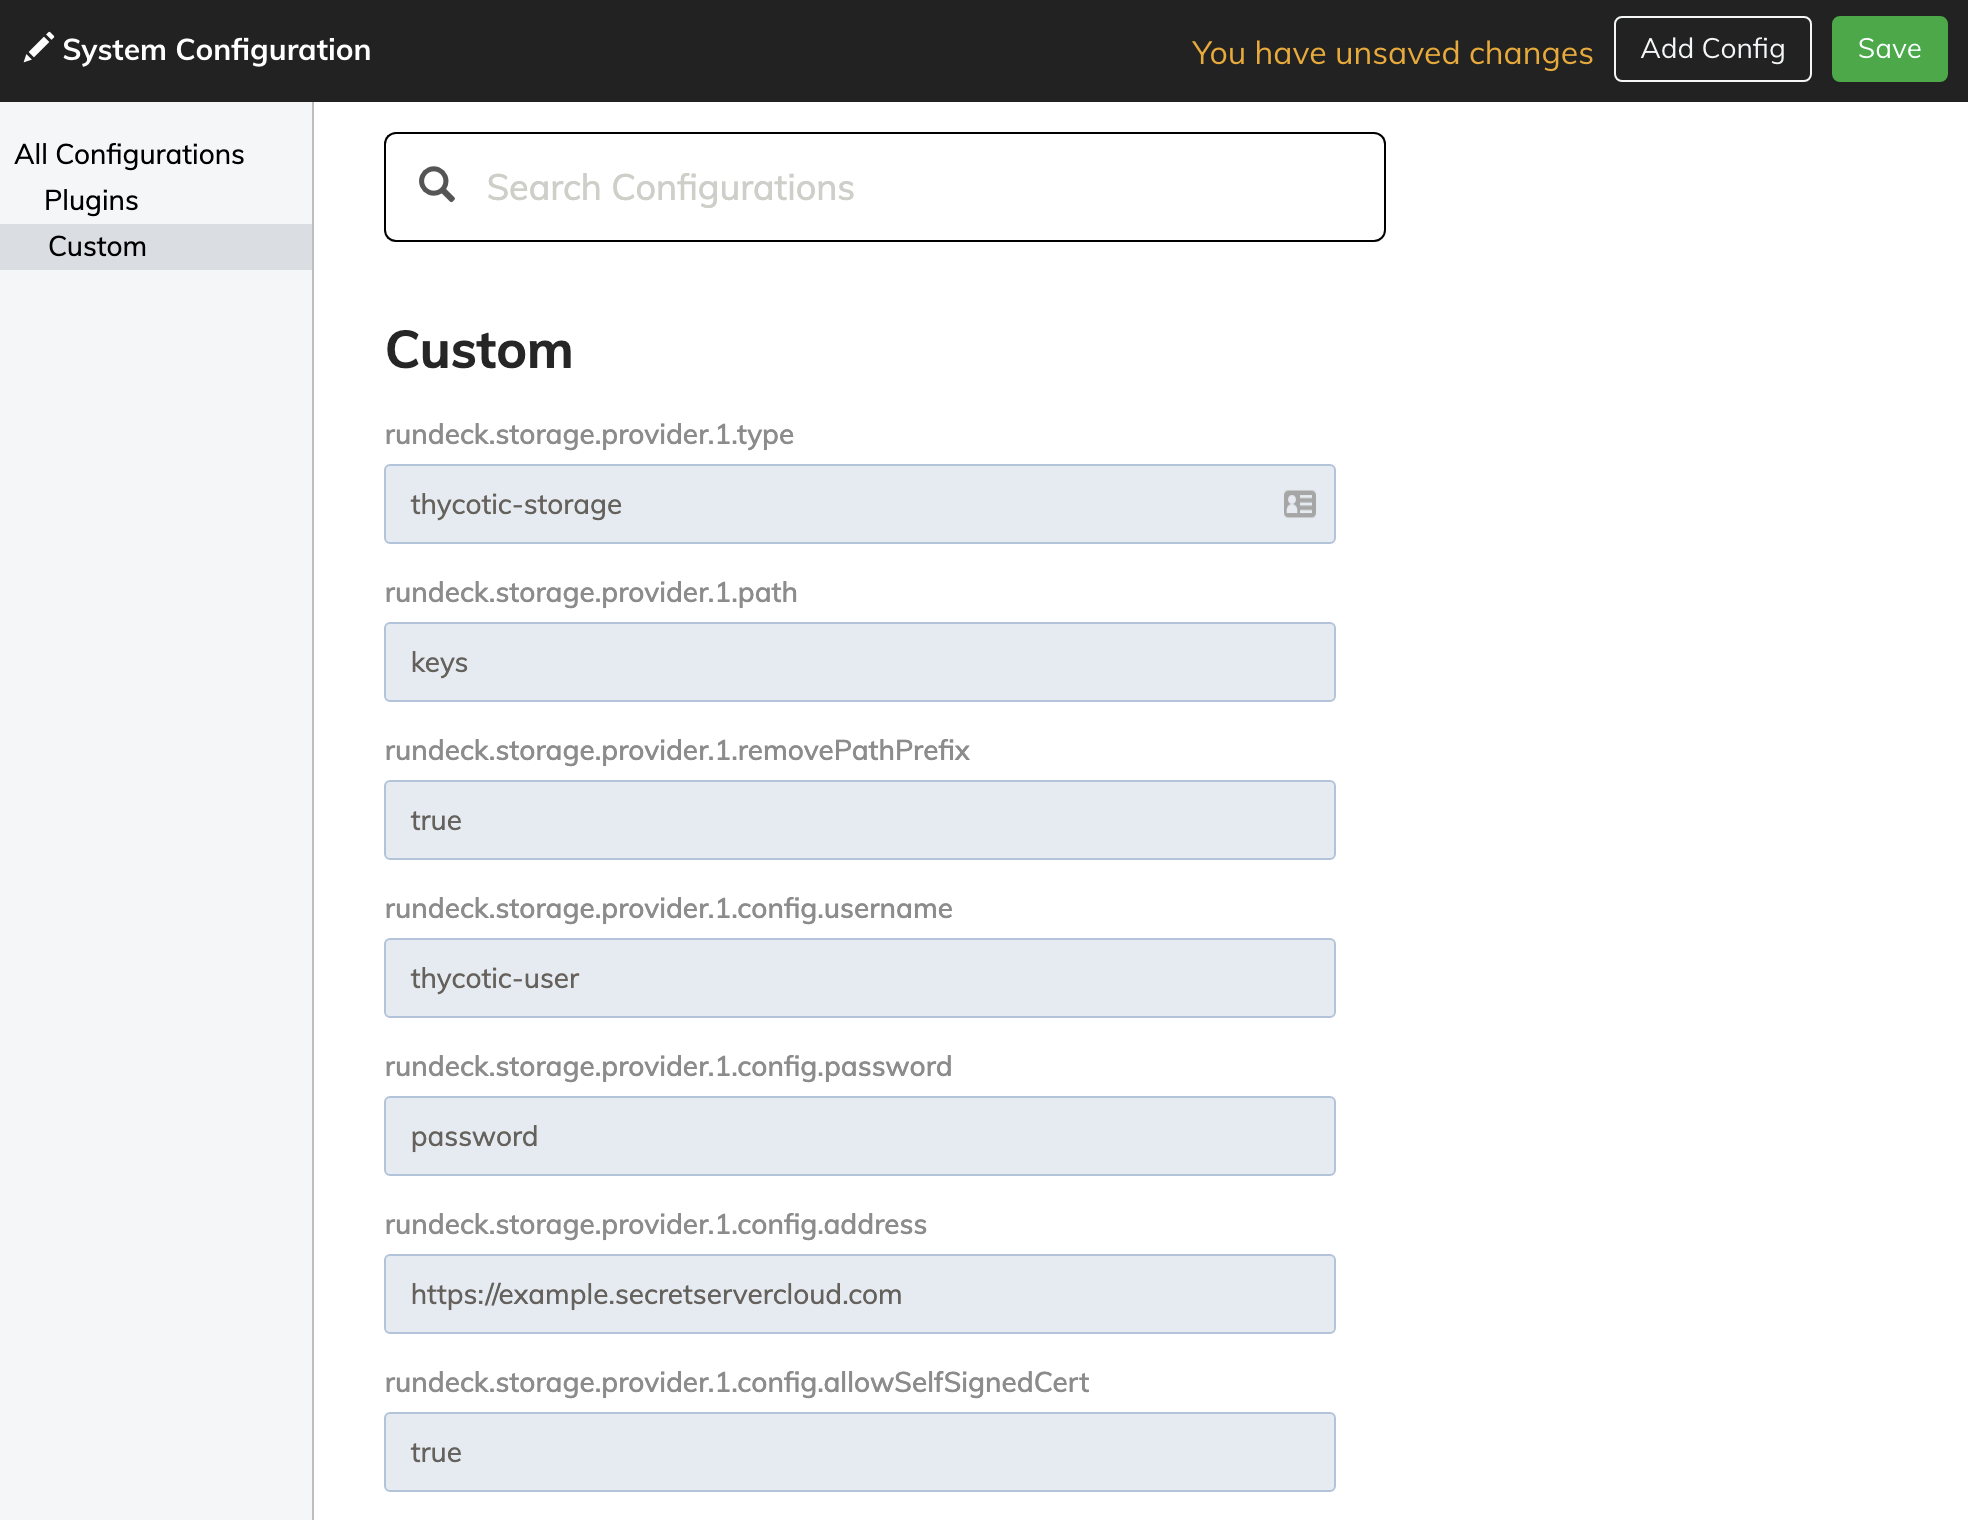Edit the thycotic-storage type value
The width and height of the screenshot is (1968, 1520).
860,504
